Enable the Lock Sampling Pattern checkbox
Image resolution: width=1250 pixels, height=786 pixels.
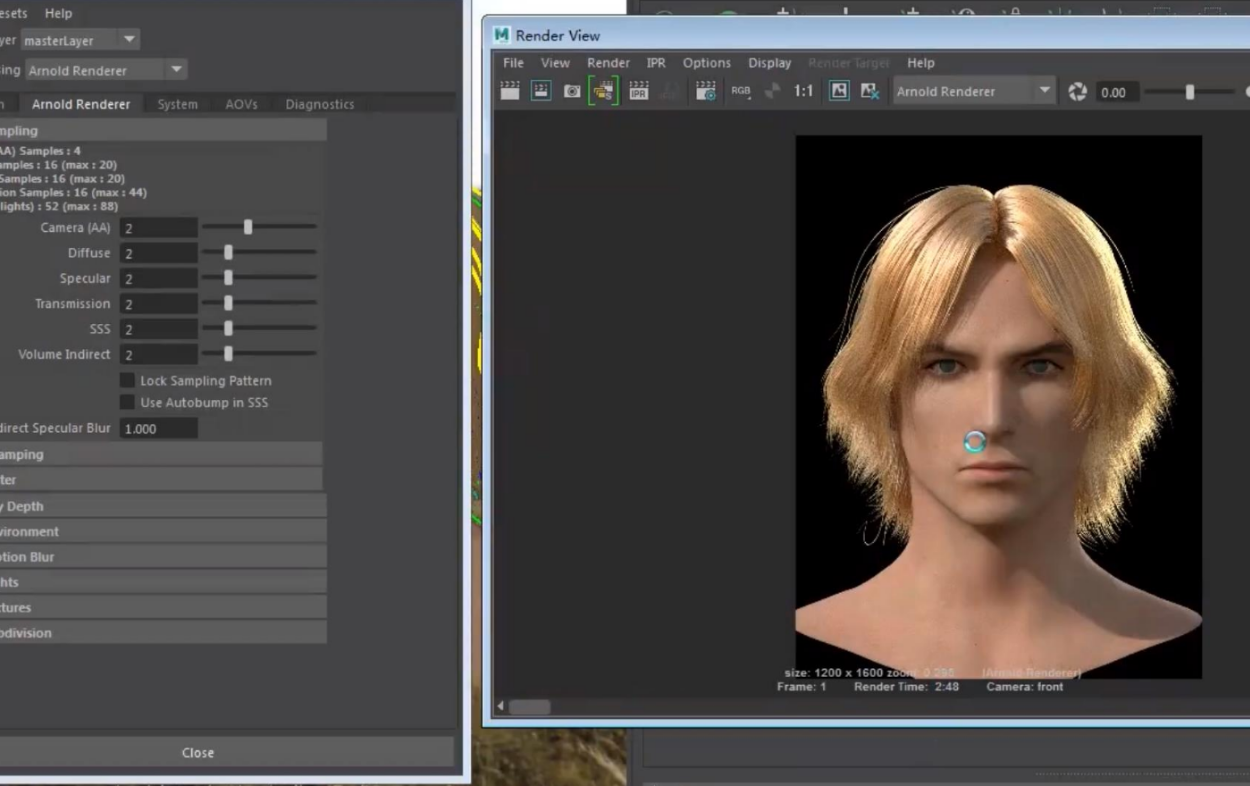point(127,381)
